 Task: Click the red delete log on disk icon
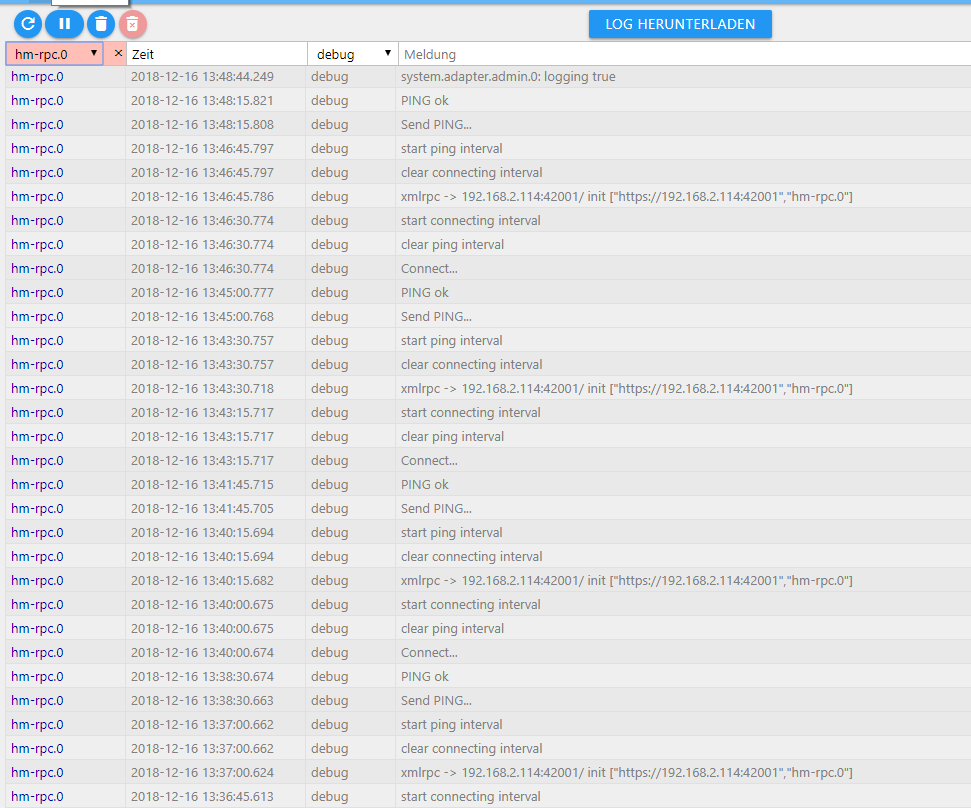click(133, 24)
